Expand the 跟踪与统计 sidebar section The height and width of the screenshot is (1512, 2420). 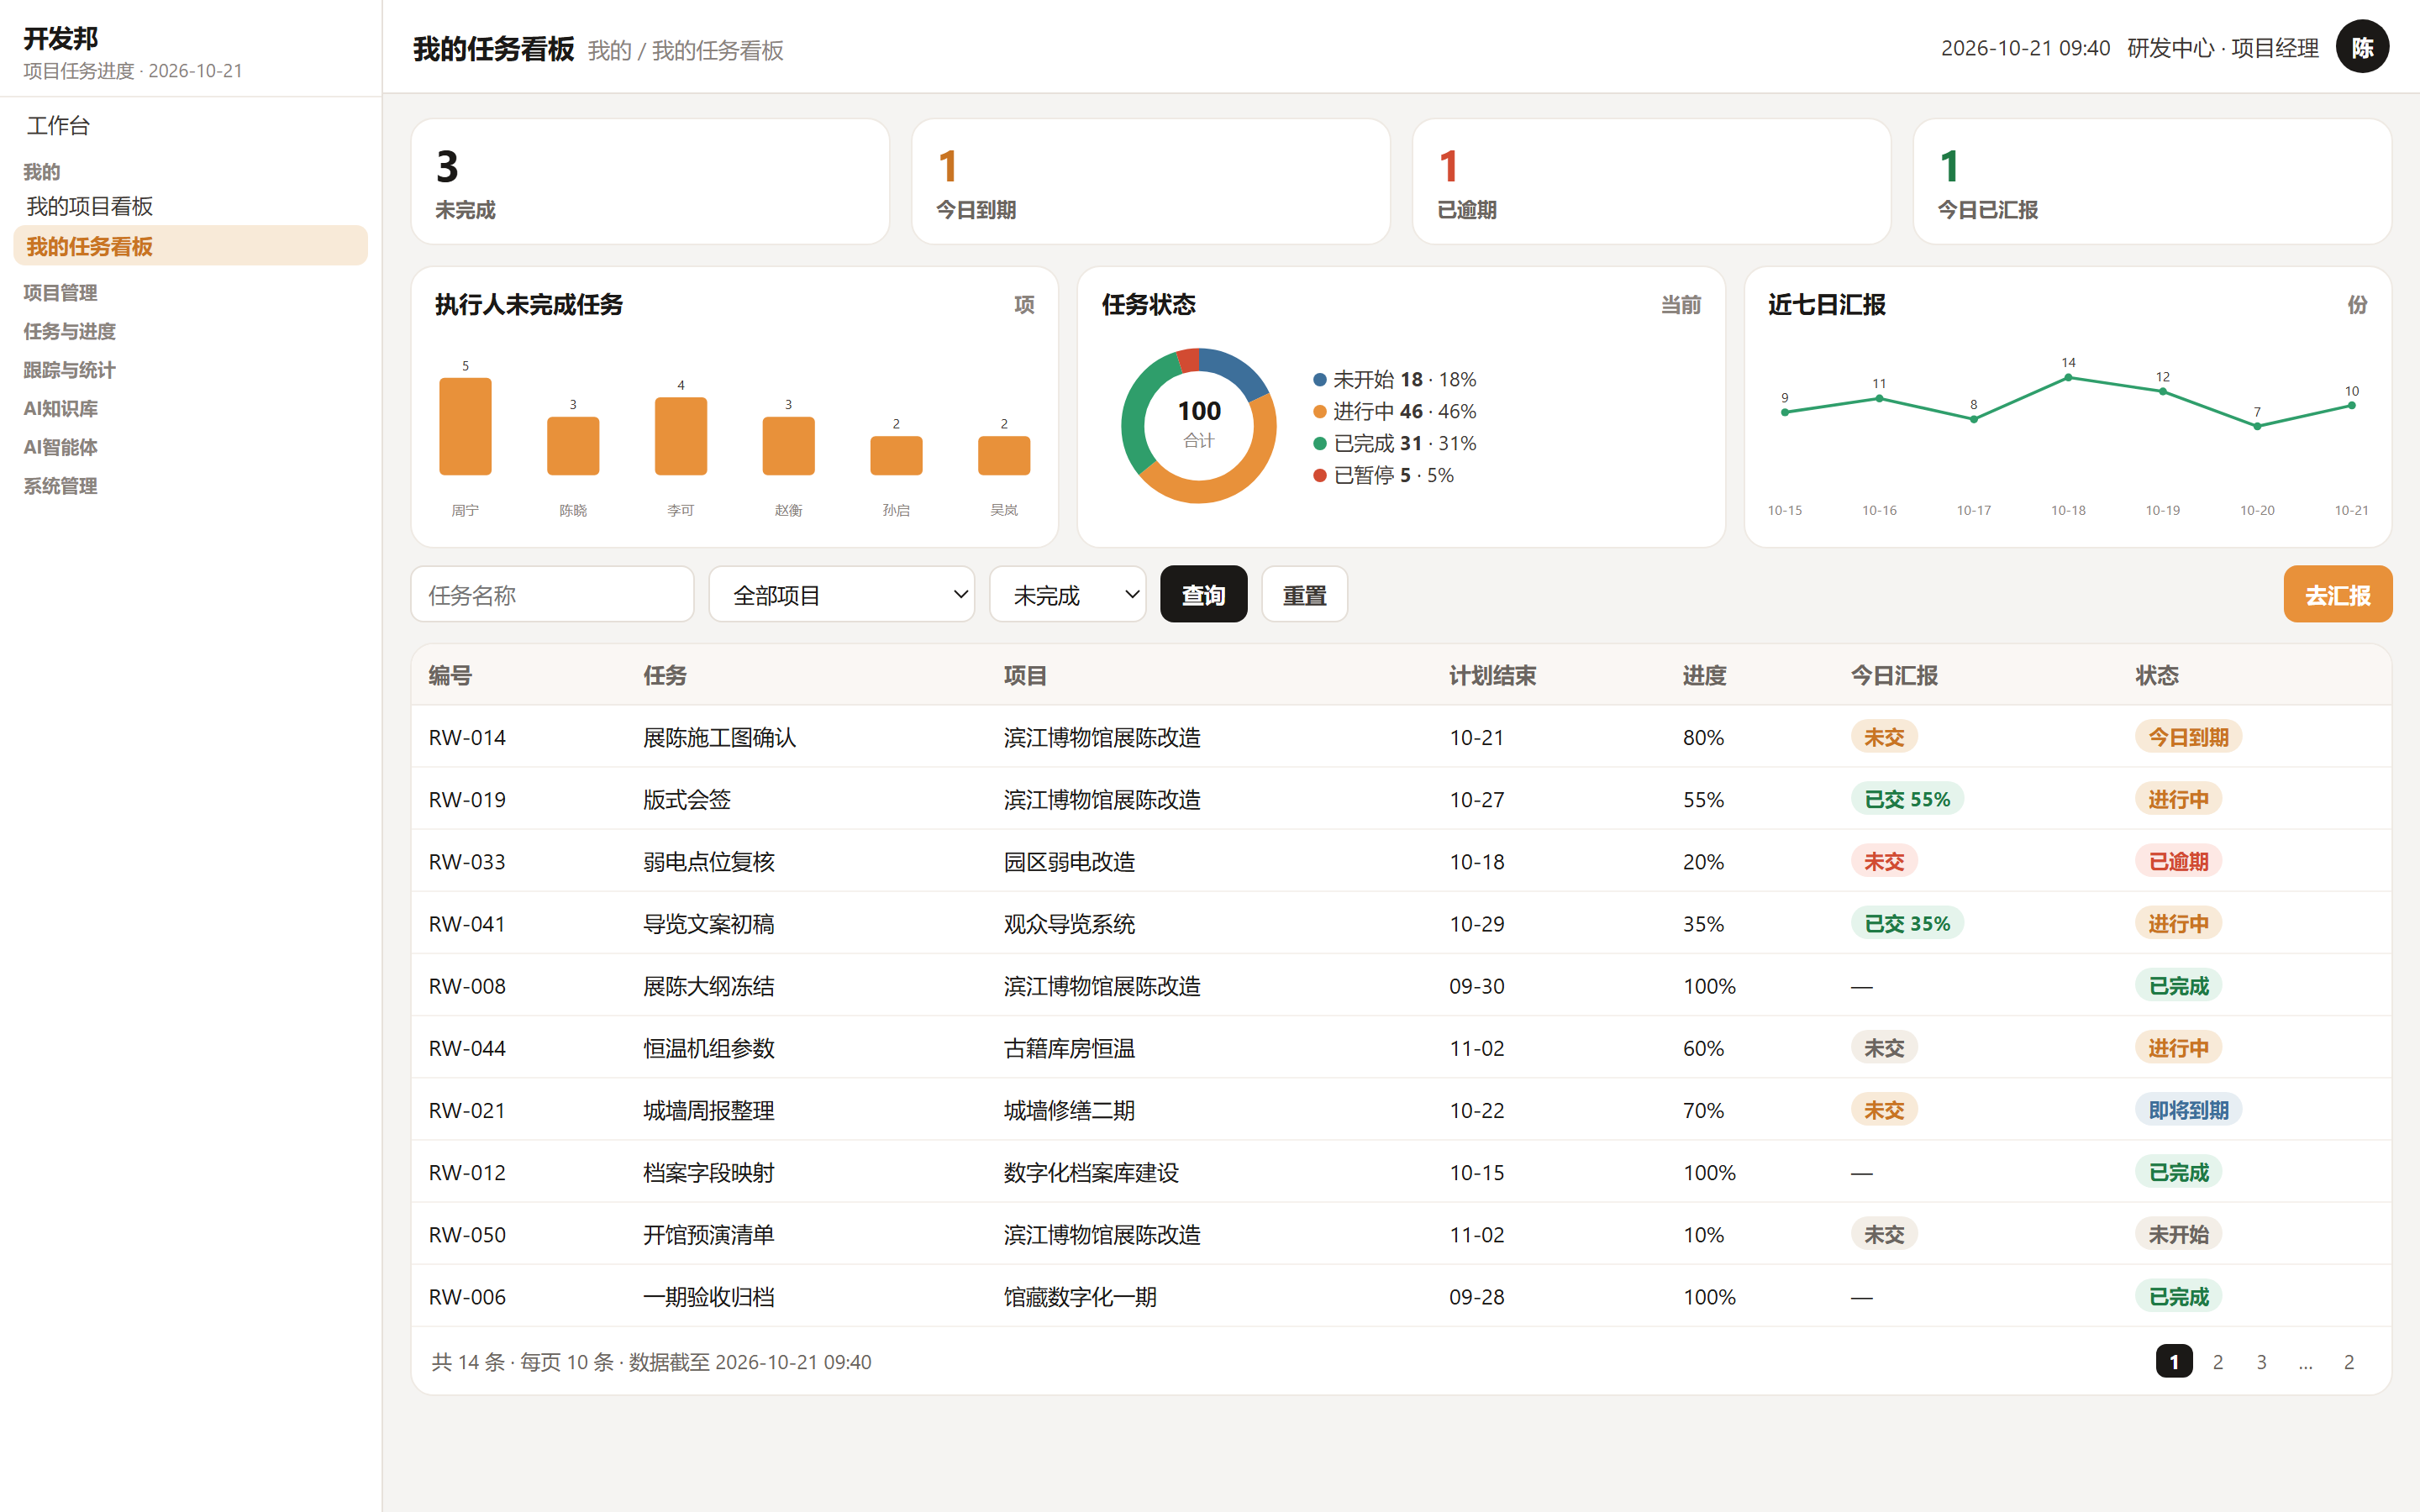pyautogui.click(x=69, y=370)
